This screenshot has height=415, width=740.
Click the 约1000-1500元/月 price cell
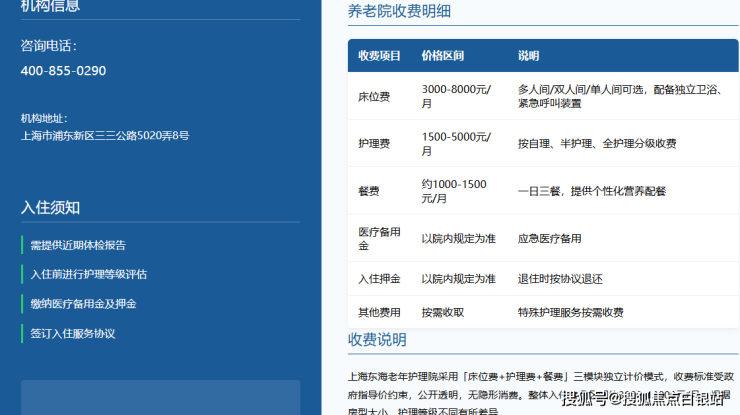click(454, 191)
